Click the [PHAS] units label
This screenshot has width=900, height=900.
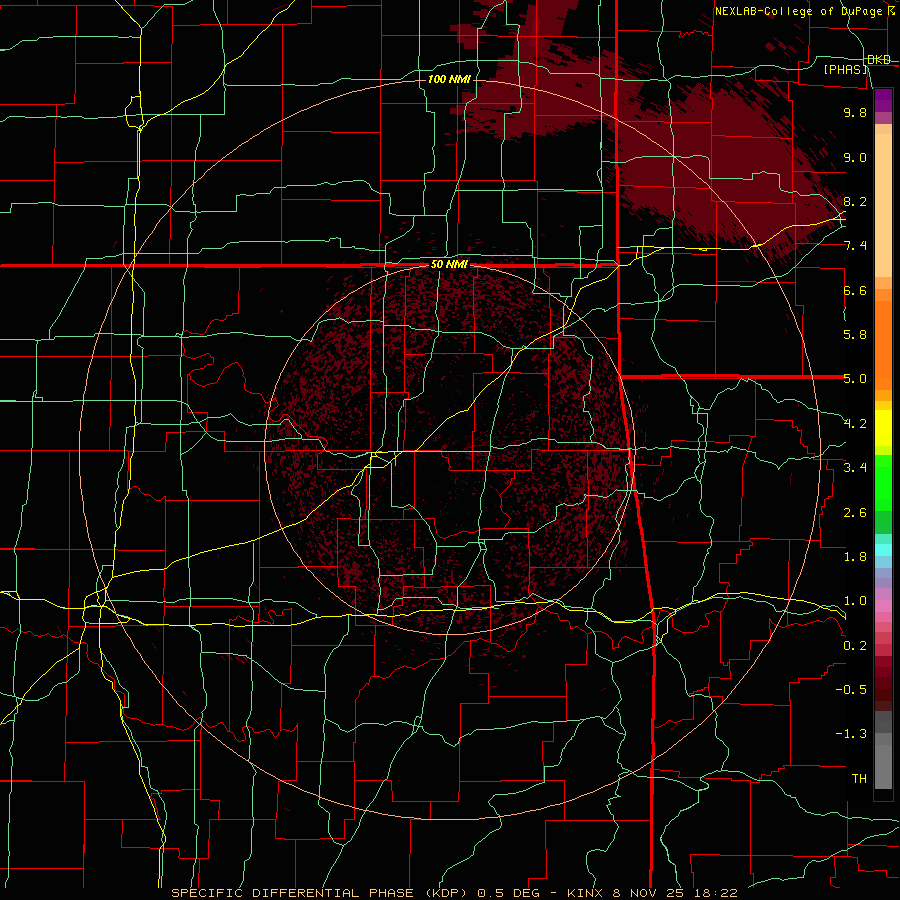(x=846, y=69)
